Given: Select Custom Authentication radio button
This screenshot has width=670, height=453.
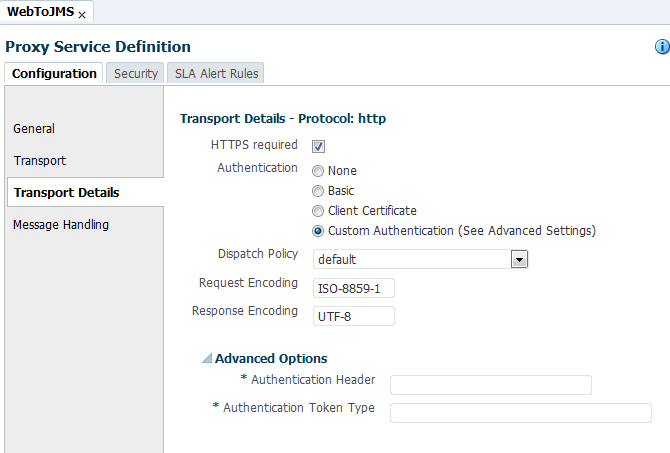Looking at the screenshot, I should pos(318,231).
